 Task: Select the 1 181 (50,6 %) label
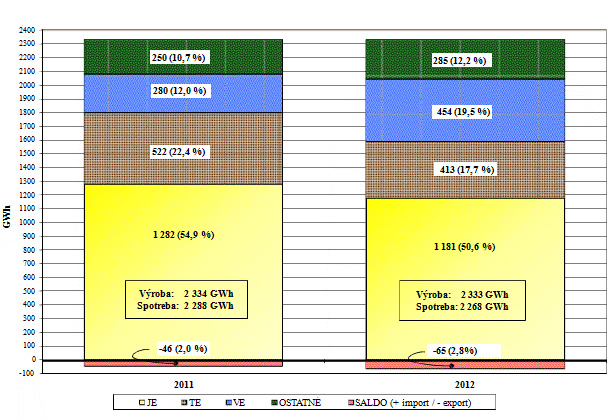click(465, 247)
